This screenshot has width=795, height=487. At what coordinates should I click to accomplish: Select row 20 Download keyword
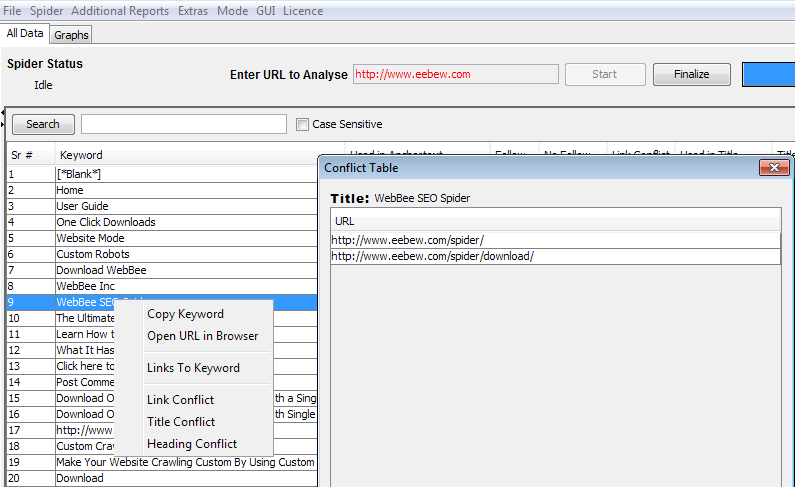click(162, 478)
